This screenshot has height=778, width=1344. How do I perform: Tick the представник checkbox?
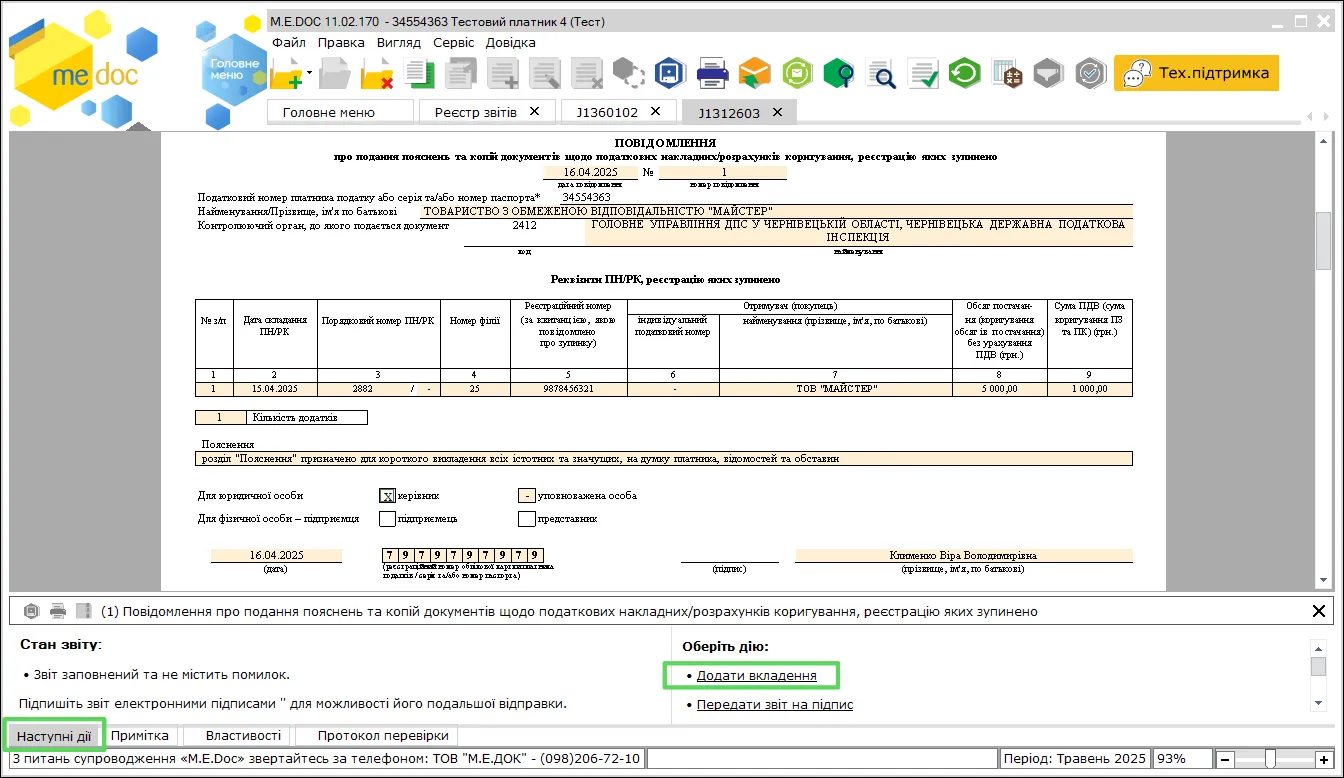526,519
